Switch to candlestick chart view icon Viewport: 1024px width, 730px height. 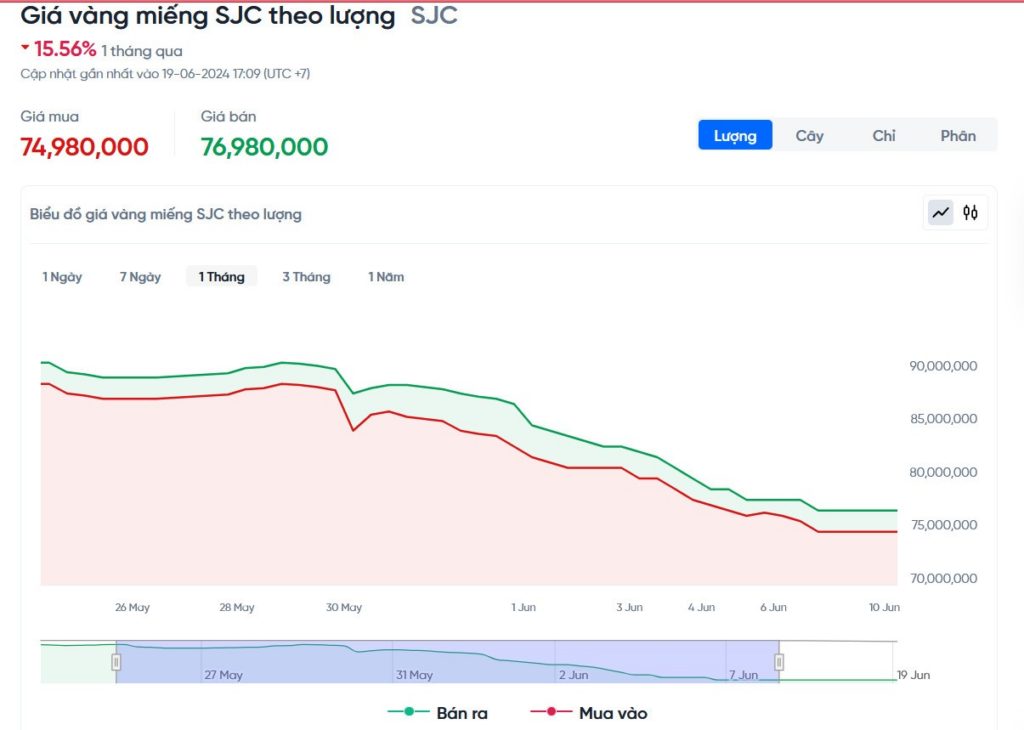coord(970,212)
